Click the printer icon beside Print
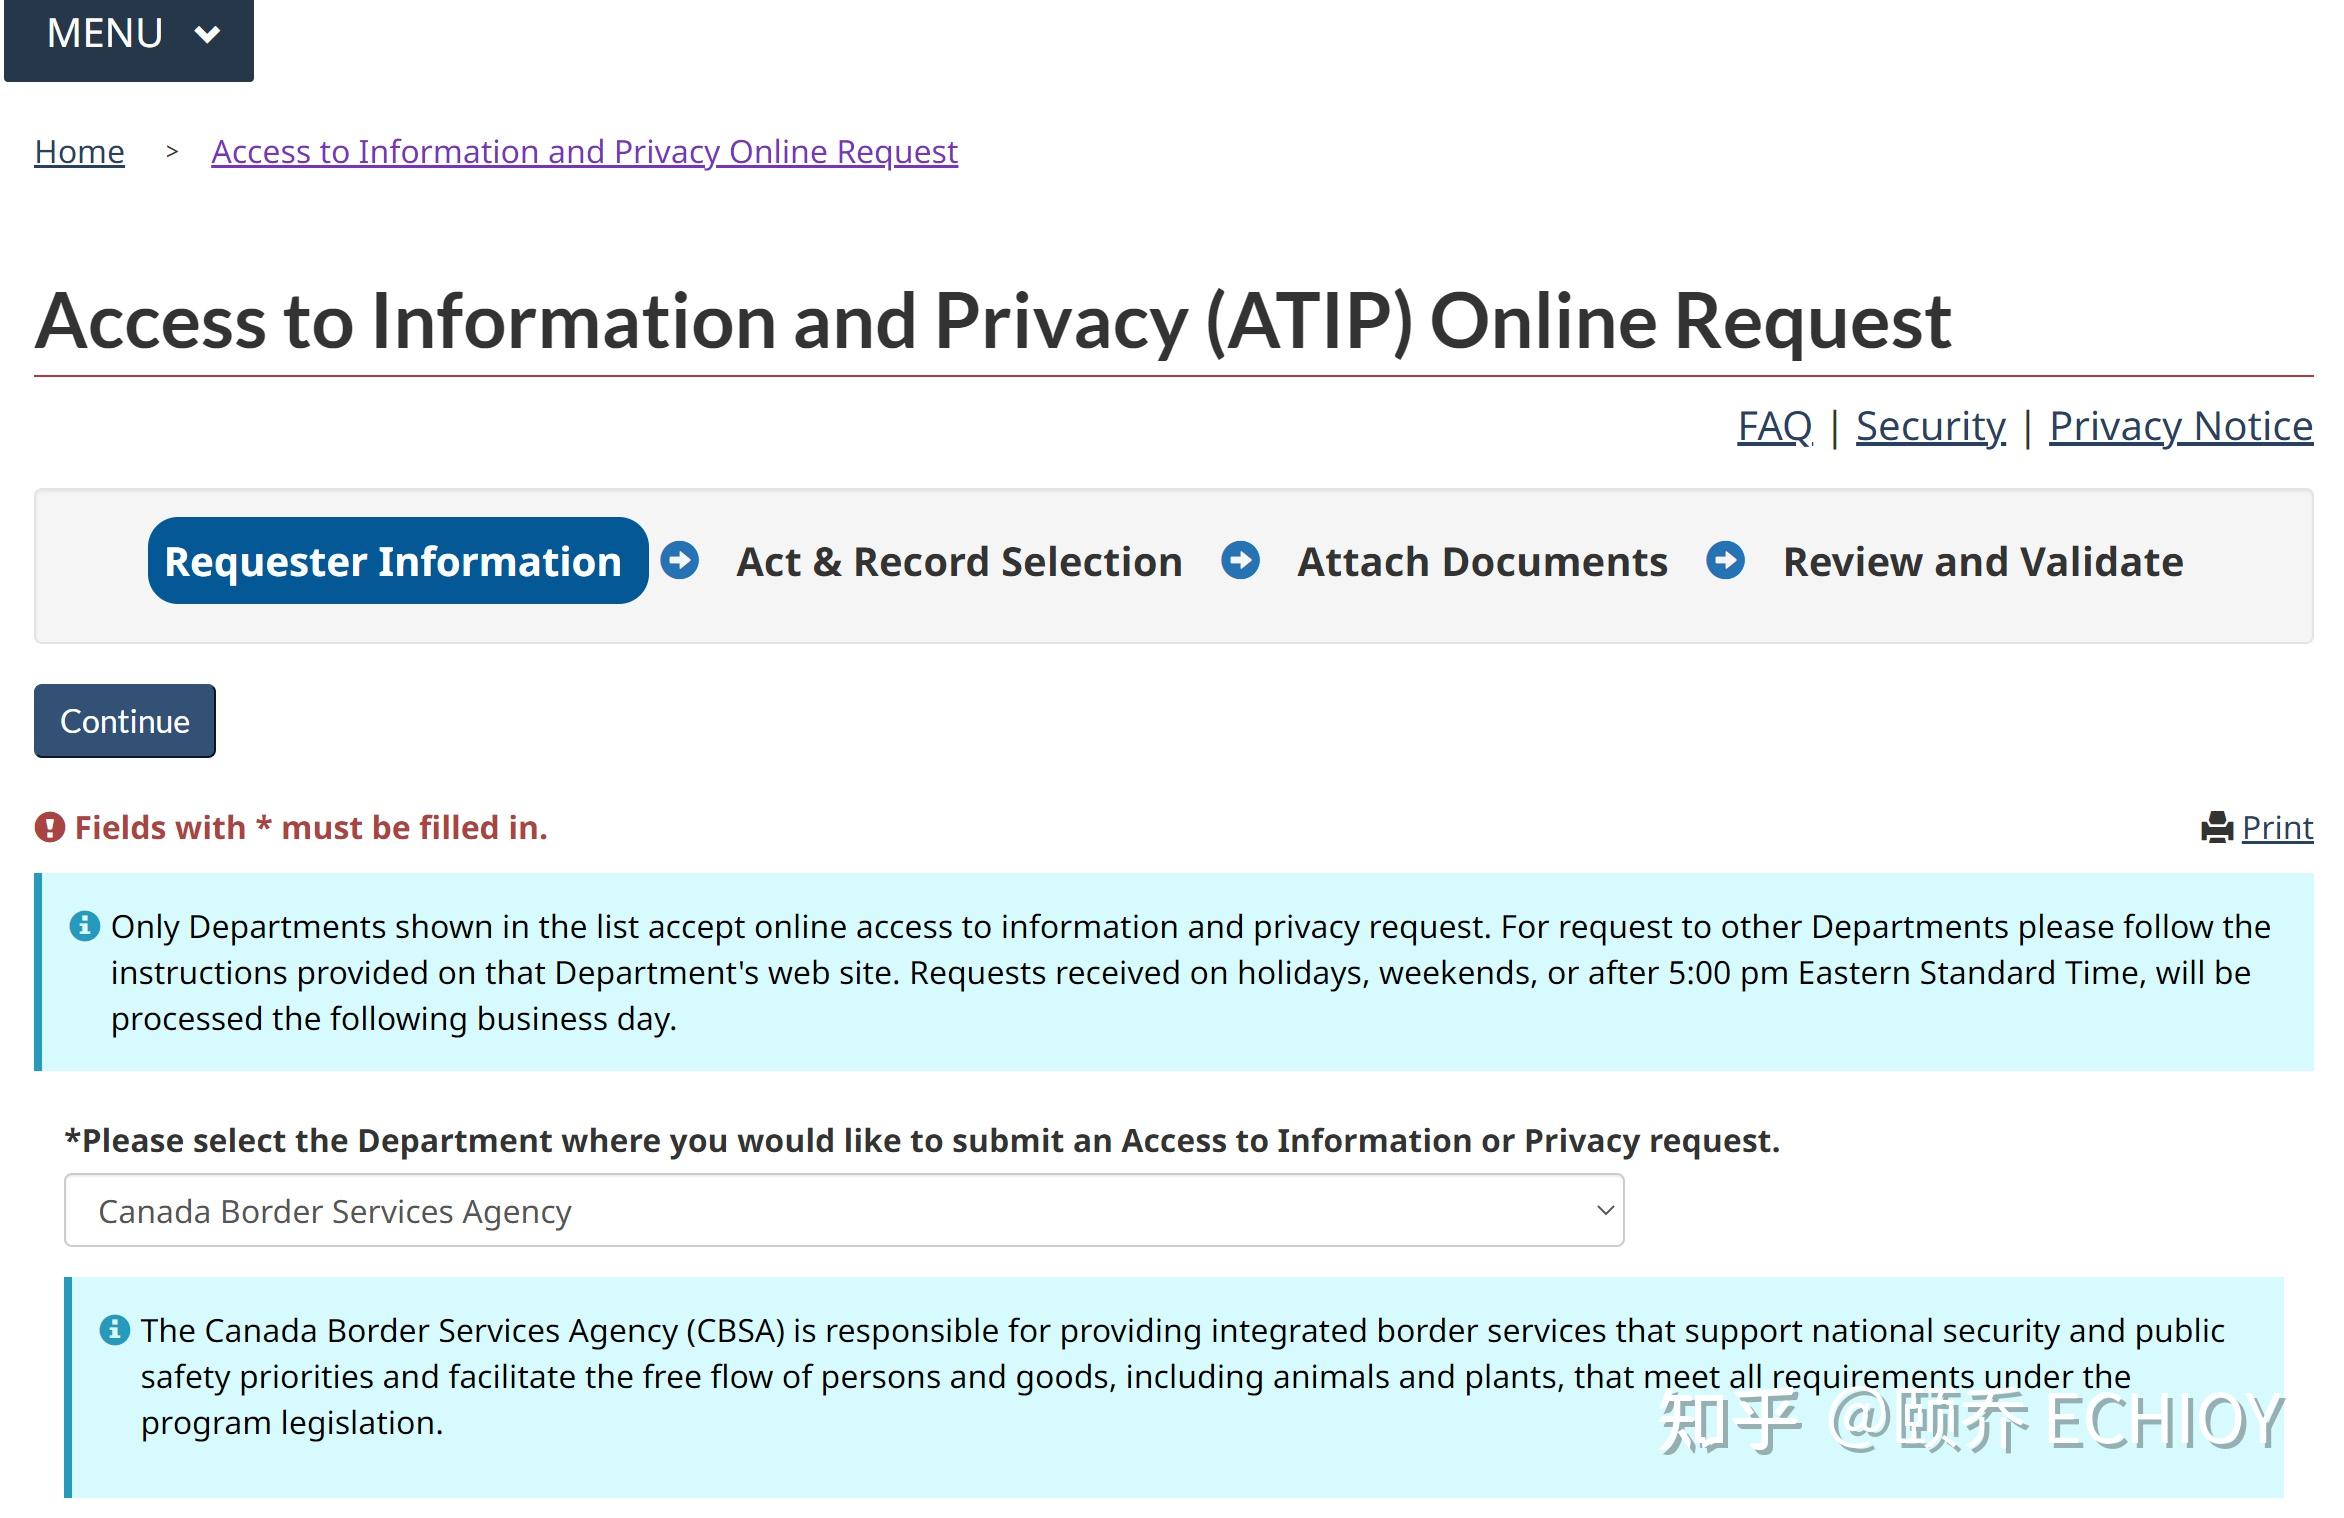 point(2217,828)
